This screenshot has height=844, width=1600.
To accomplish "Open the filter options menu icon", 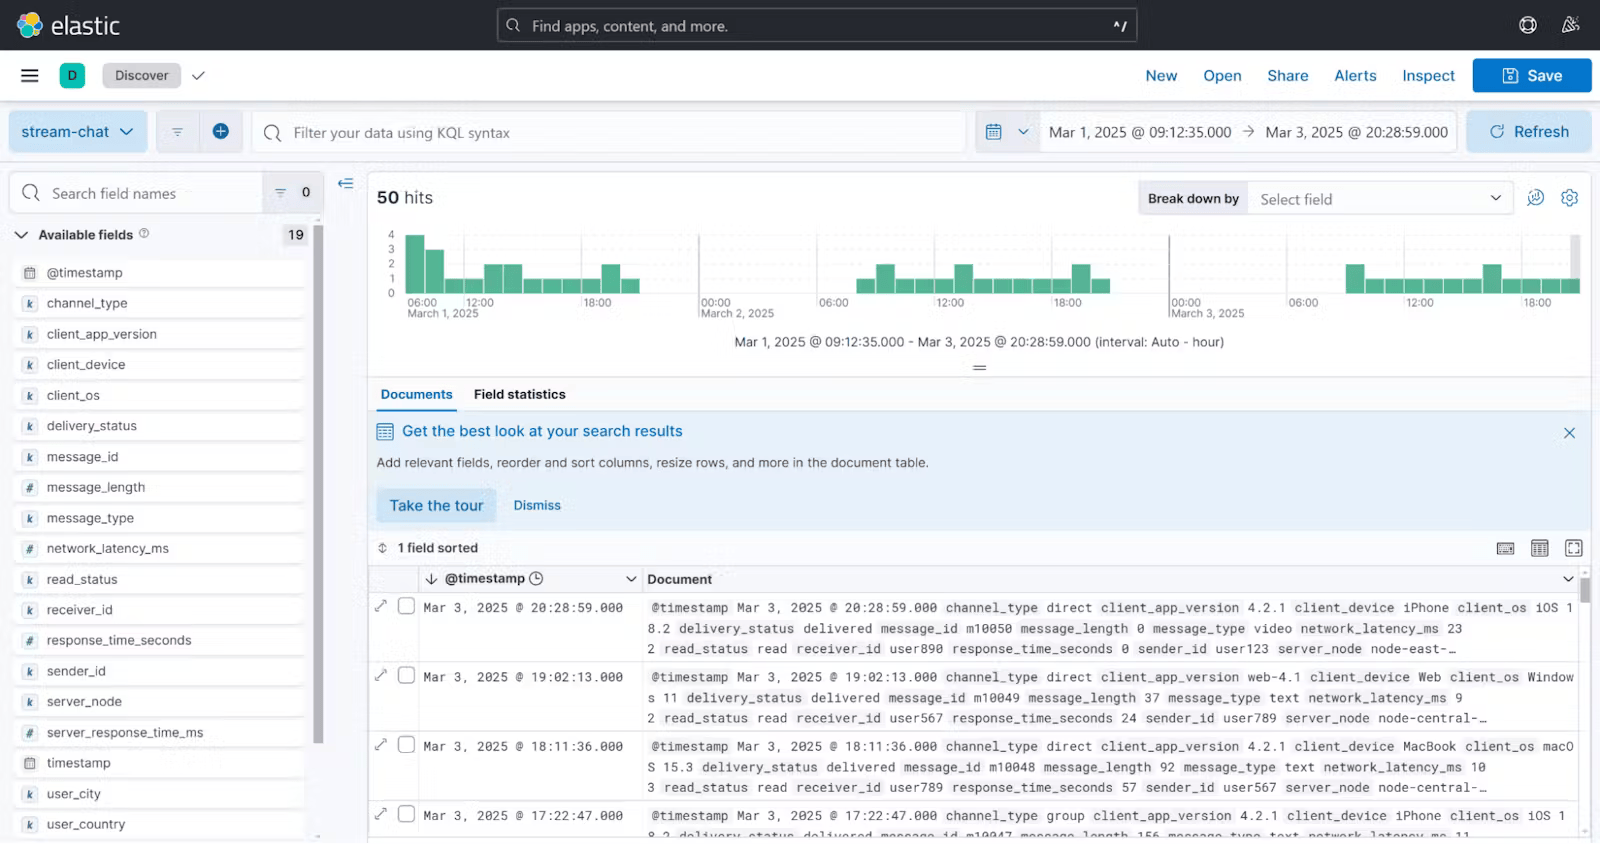I will click(177, 132).
